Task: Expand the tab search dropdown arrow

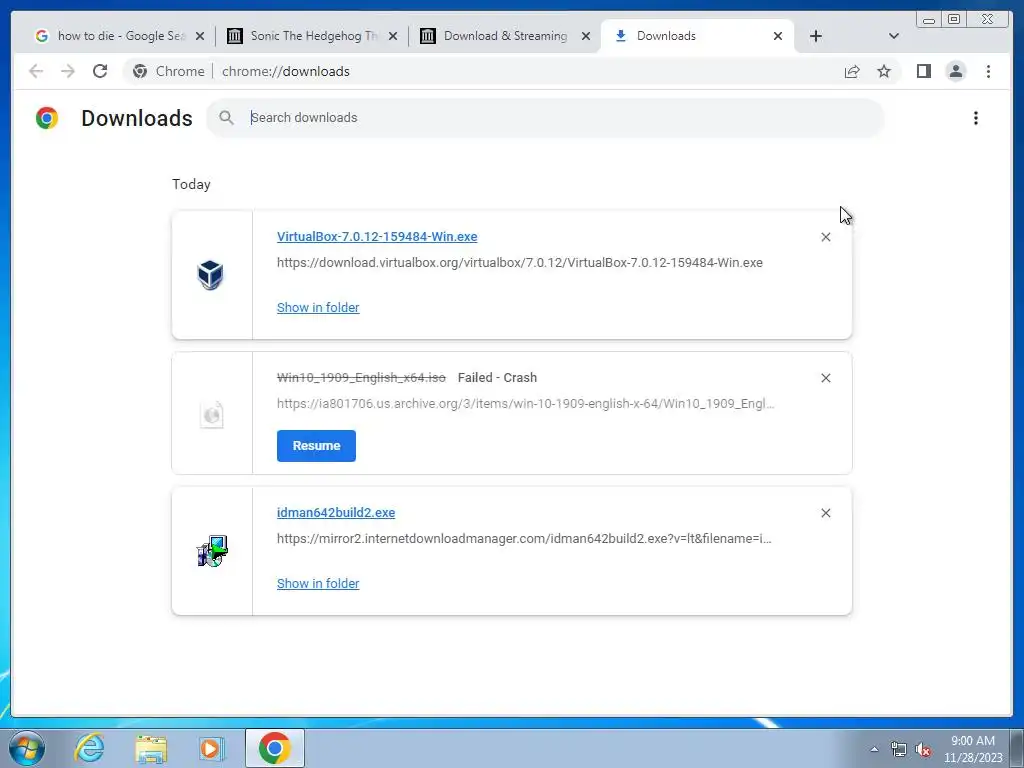Action: pyautogui.click(x=894, y=36)
